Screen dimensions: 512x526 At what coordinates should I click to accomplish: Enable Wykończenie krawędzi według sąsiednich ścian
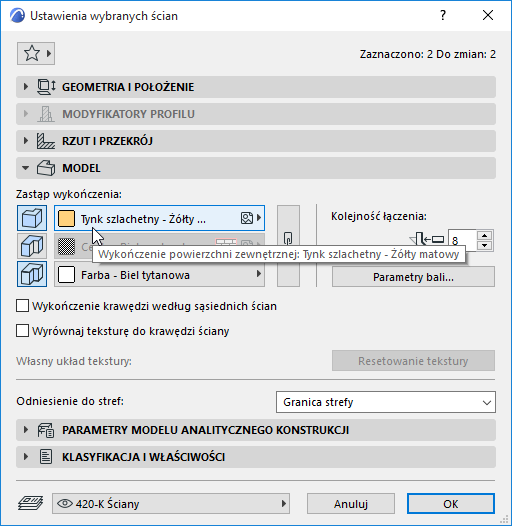tap(22, 306)
